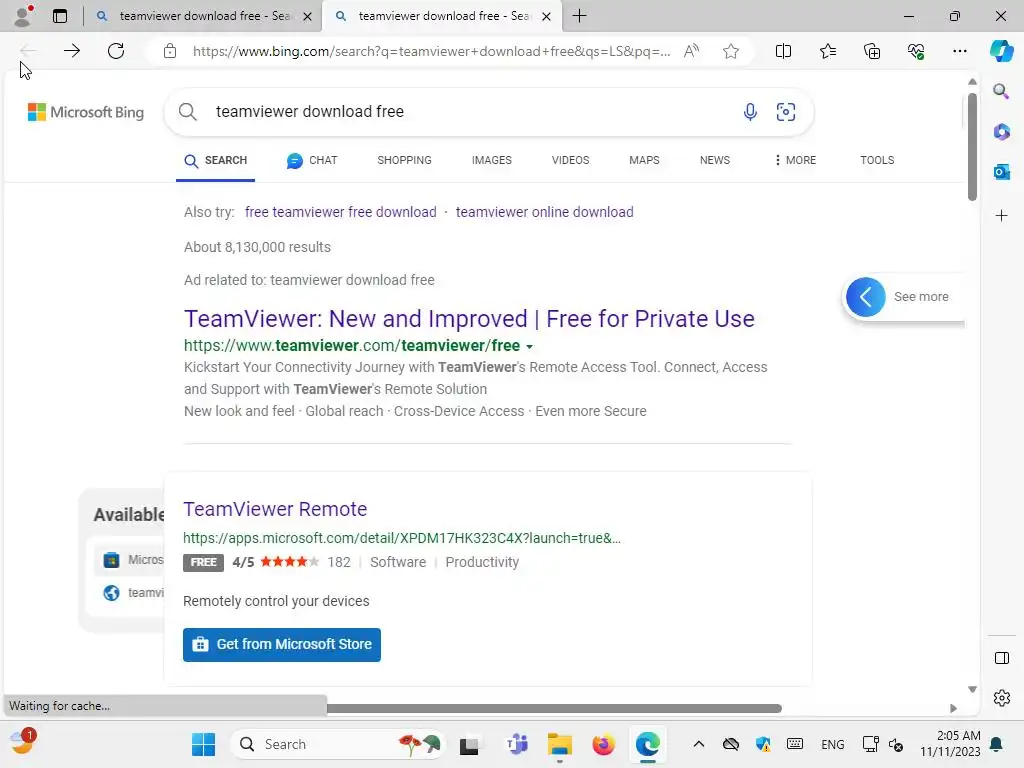Open sidebar settings gear

tap(1001, 698)
